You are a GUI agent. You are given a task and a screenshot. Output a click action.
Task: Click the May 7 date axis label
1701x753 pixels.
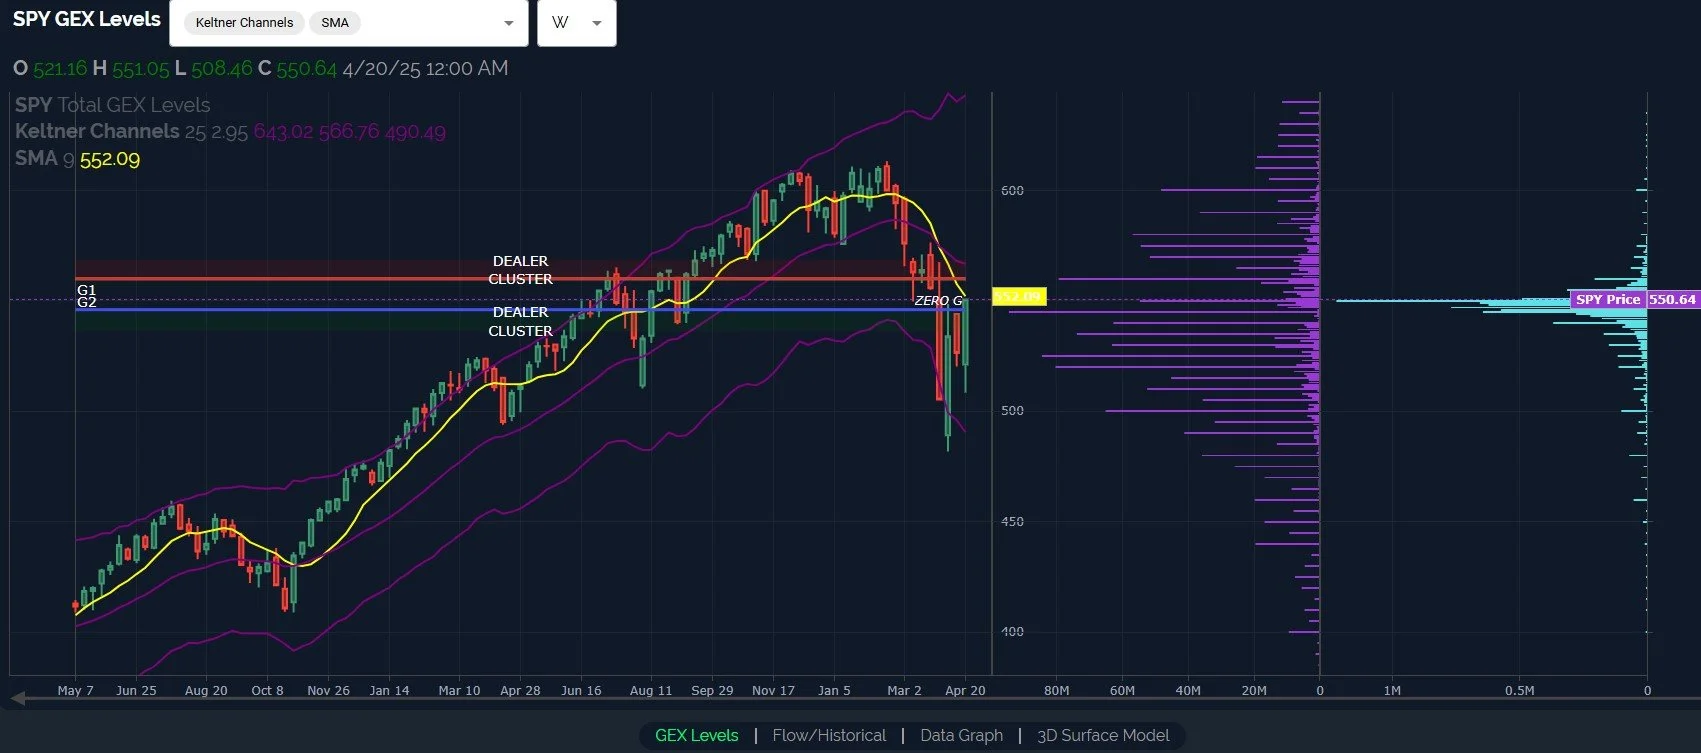pyautogui.click(x=75, y=690)
